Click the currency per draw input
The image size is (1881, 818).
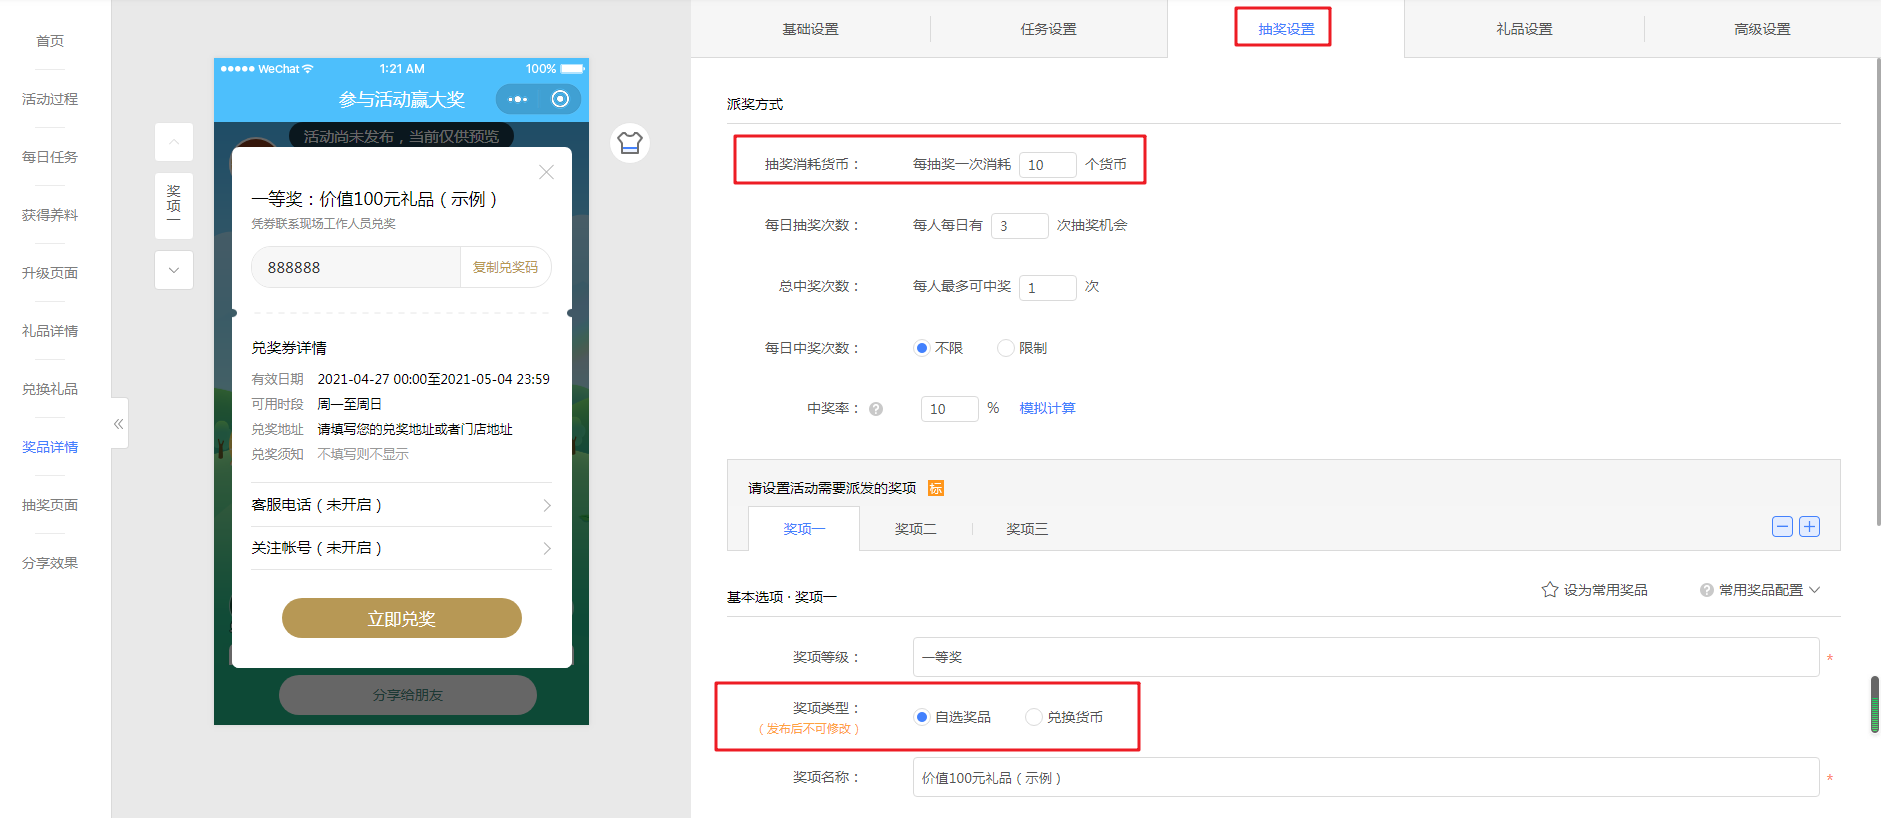[x=1048, y=165]
